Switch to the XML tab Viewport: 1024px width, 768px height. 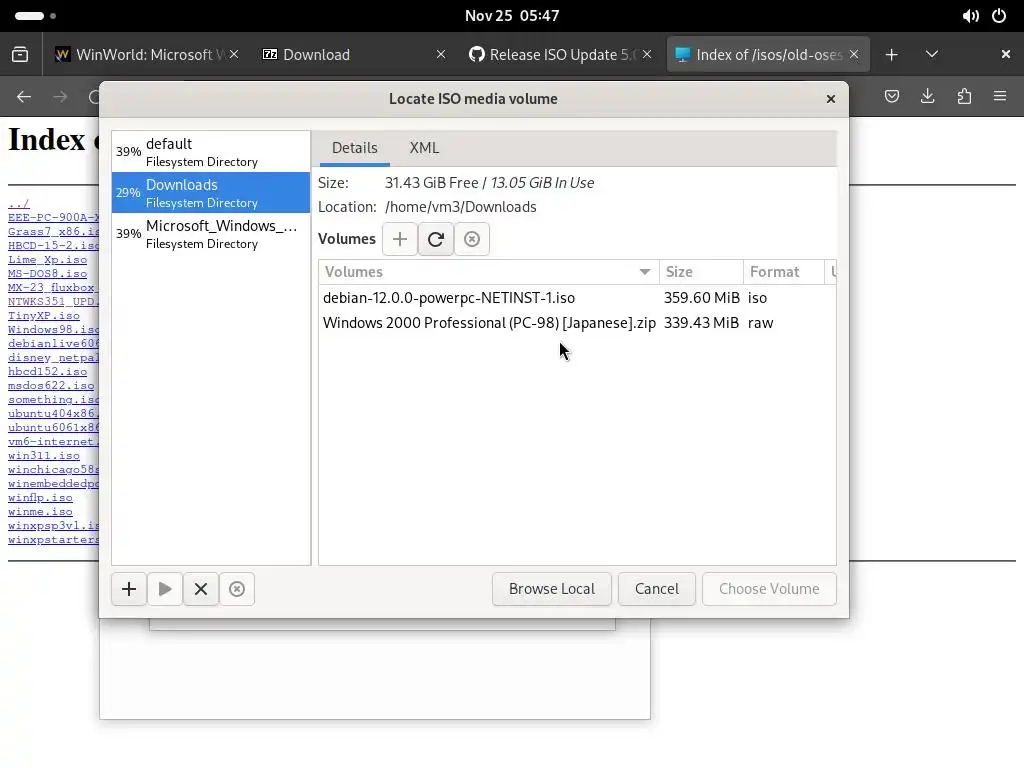424,148
